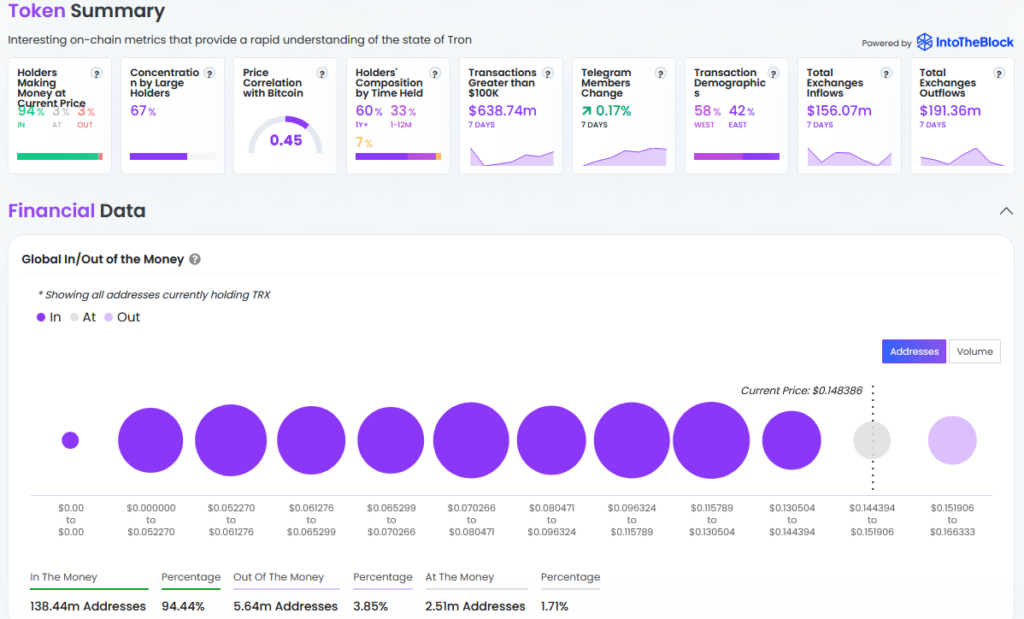Open help for Total Exchanges Inflows
The image size is (1024, 619).
coord(886,74)
